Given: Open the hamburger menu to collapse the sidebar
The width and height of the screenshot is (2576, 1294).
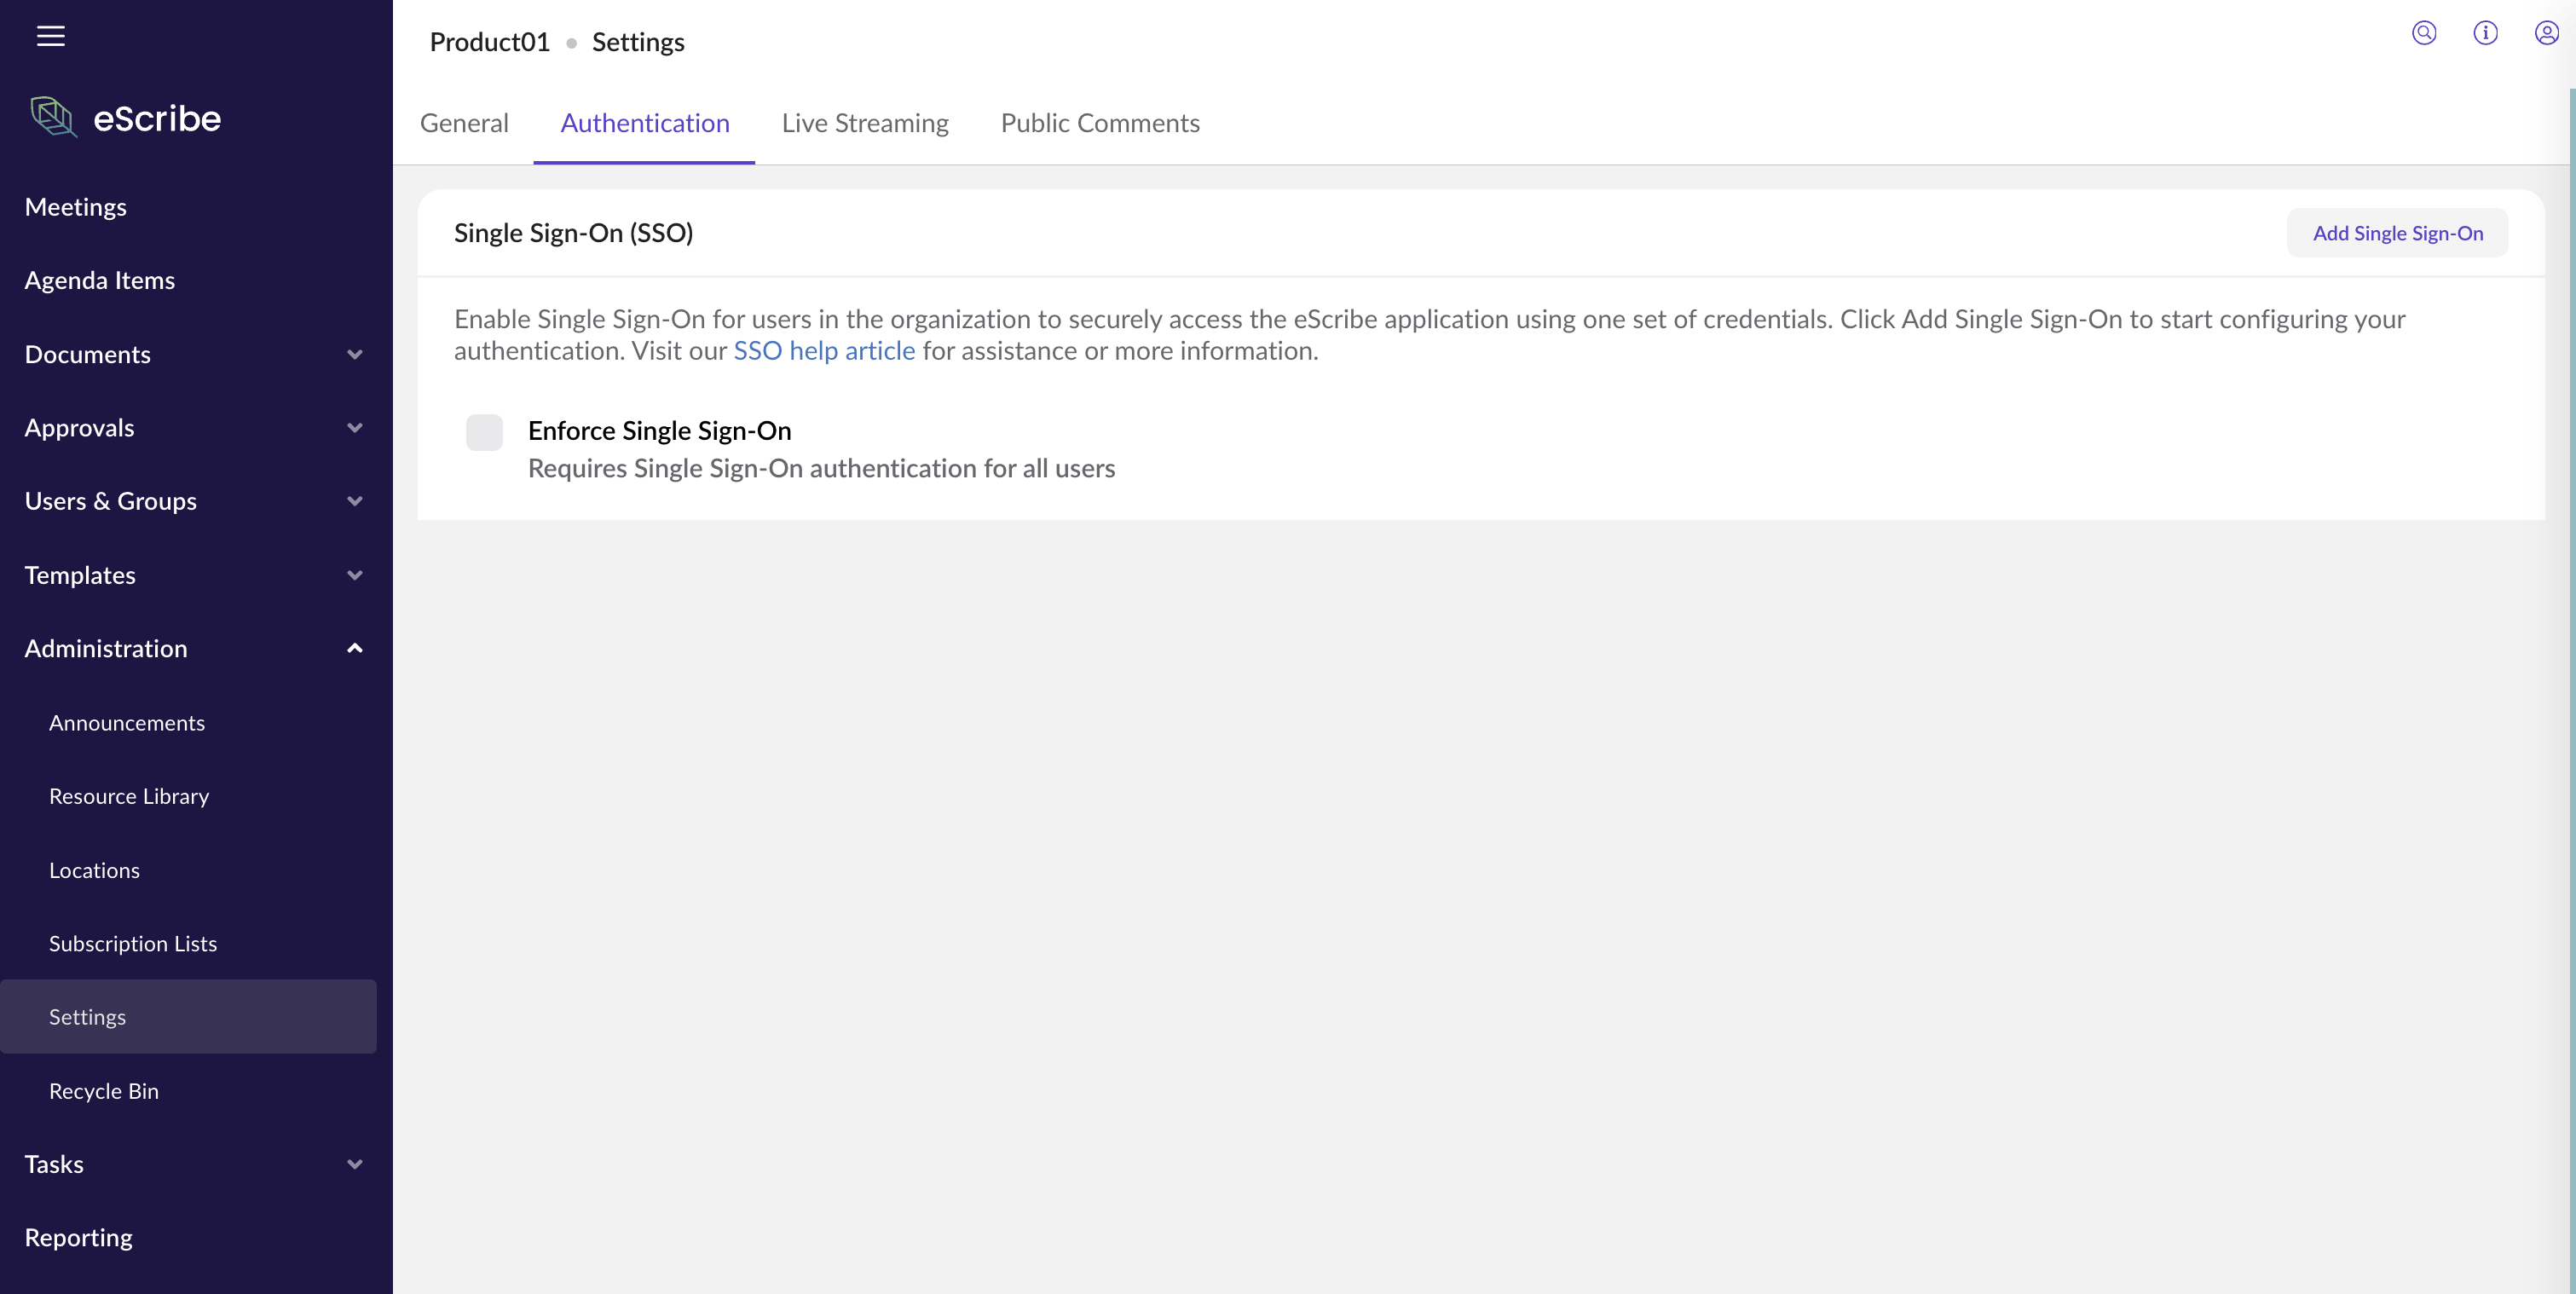Looking at the screenshot, I should click(50, 36).
